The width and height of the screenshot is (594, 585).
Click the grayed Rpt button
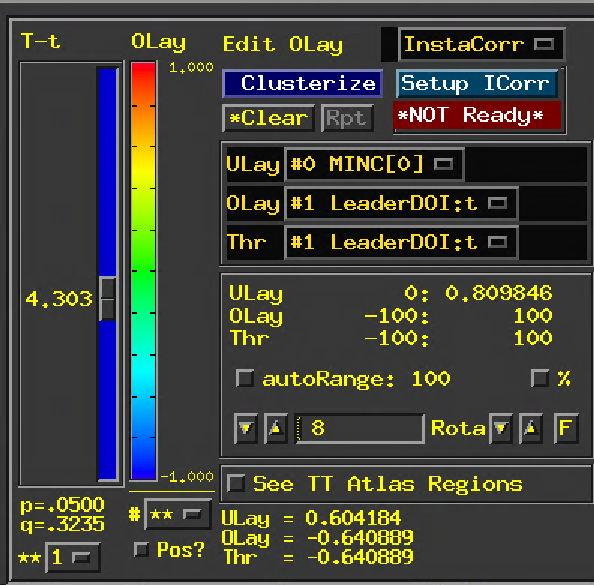pos(347,118)
